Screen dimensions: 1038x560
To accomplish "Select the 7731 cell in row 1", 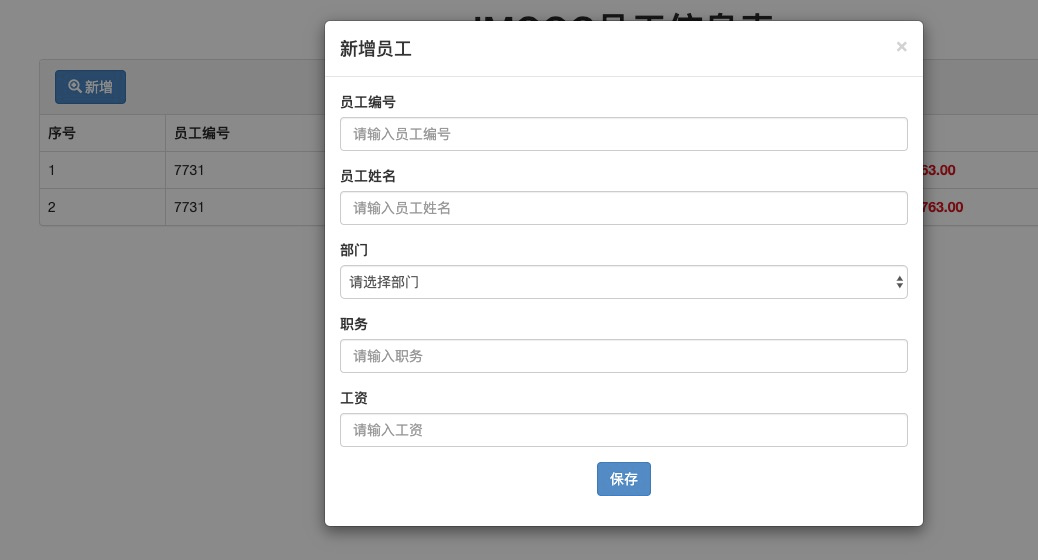I will point(189,170).
